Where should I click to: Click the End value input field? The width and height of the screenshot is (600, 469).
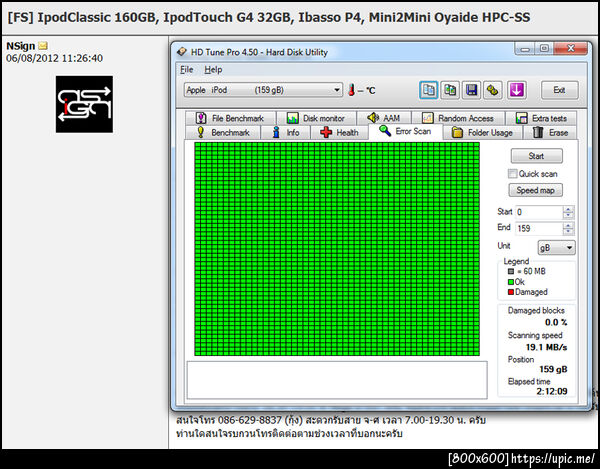pos(539,228)
